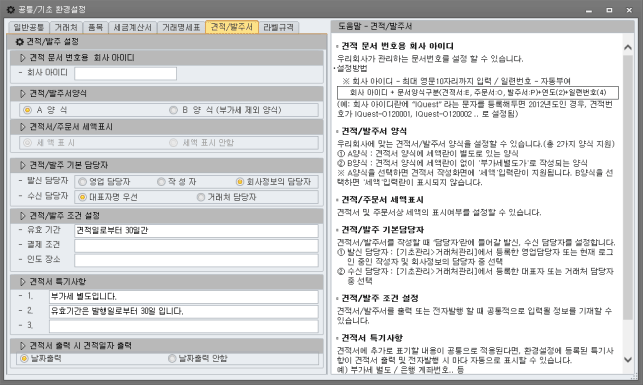The image size is (643, 385).
Task: Click the 결제 조건 input field
Action: pyautogui.click(x=196, y=245)
